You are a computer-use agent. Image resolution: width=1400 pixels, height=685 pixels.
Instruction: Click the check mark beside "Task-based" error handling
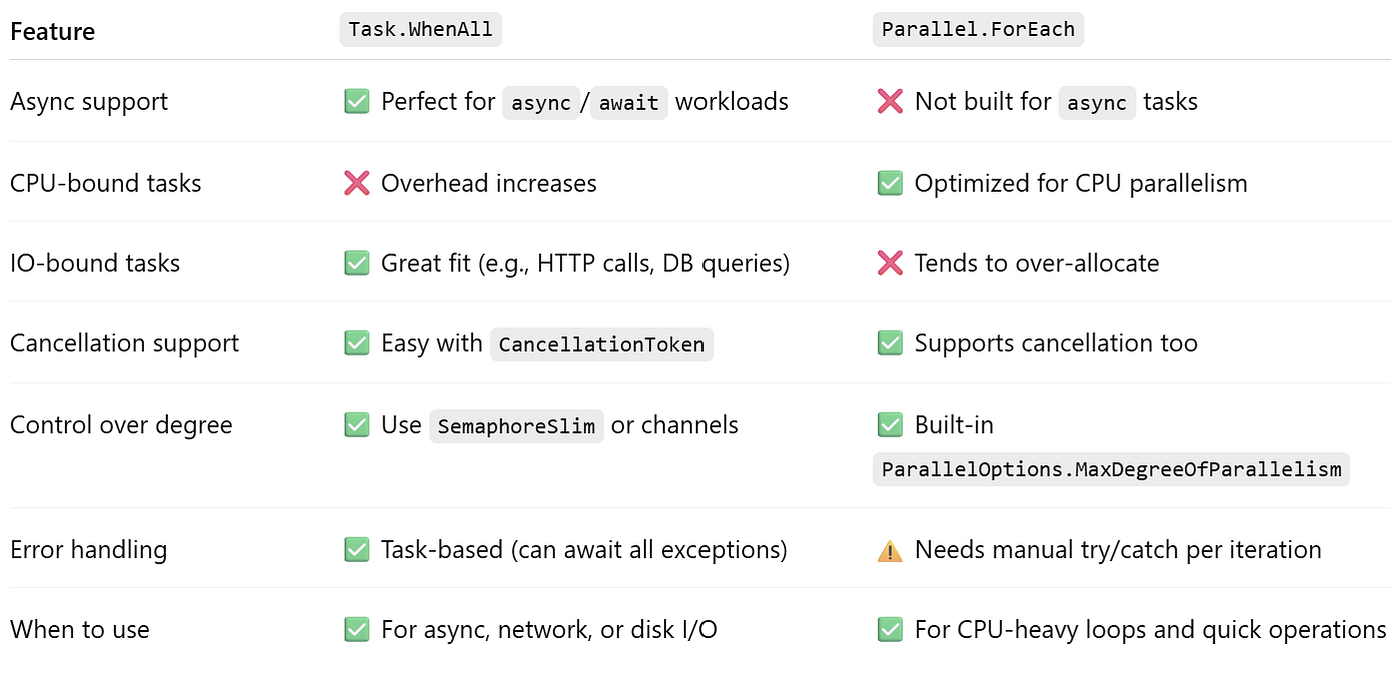click(x=356, y=550)
